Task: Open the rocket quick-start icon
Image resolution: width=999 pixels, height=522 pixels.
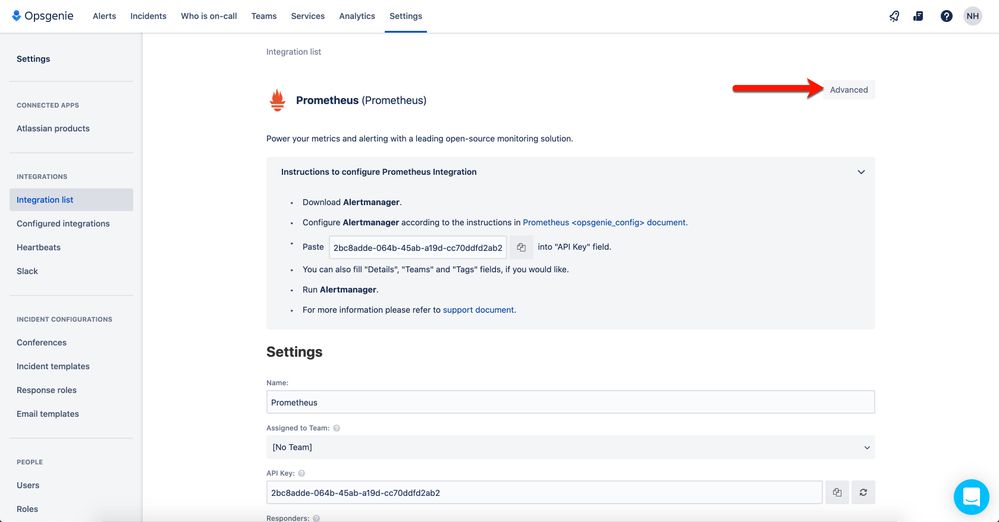Action: click(894, 16)
